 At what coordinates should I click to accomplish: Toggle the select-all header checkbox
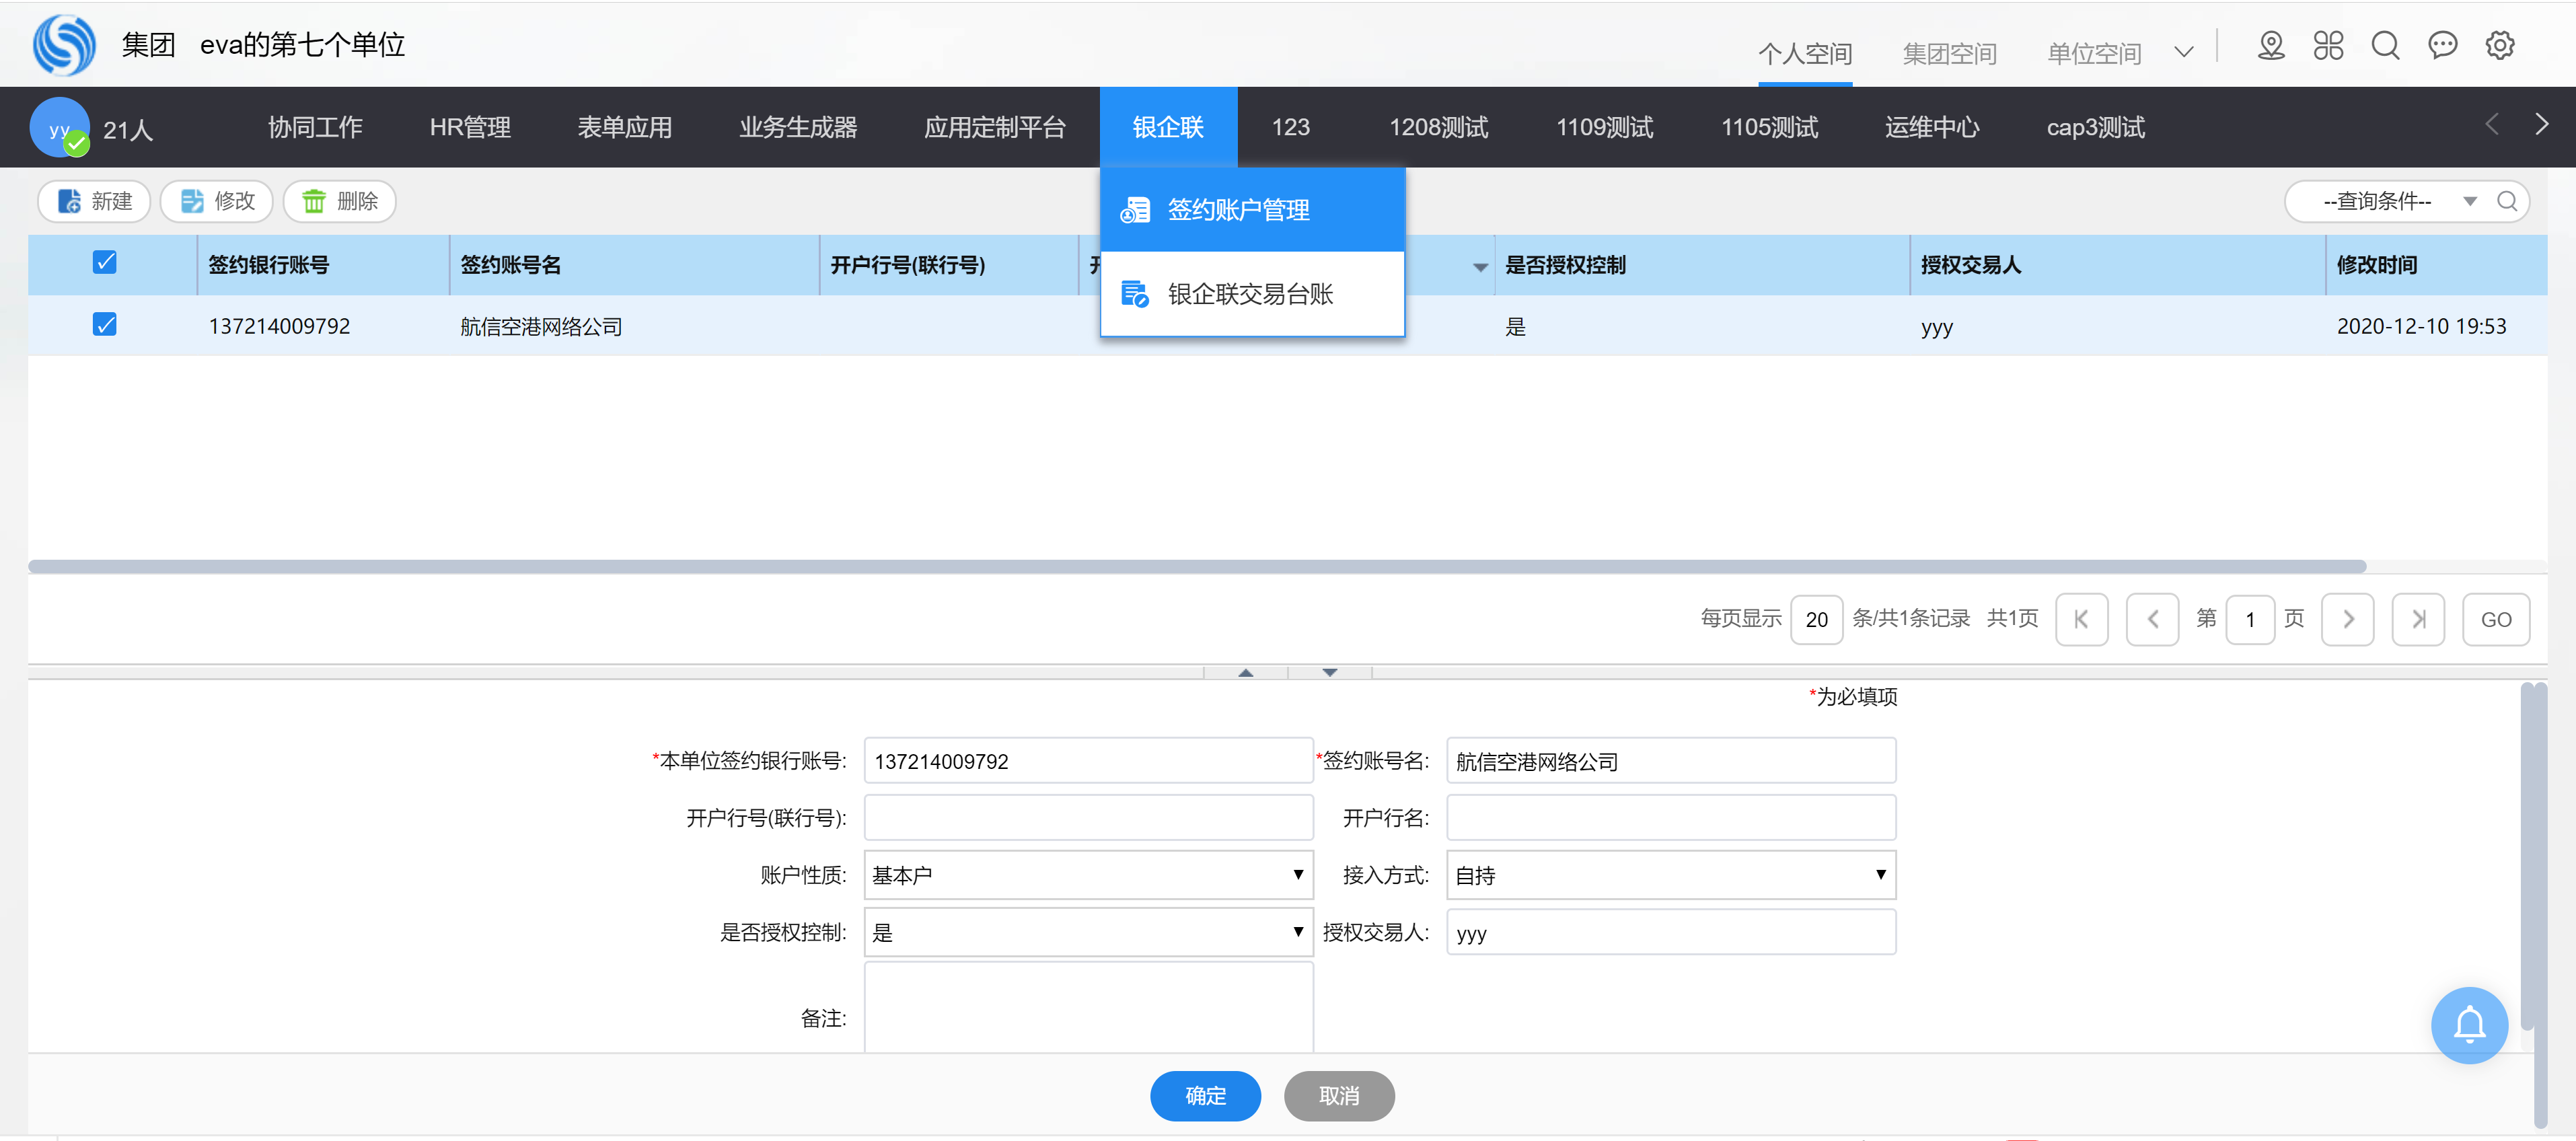tap(104, 263)
